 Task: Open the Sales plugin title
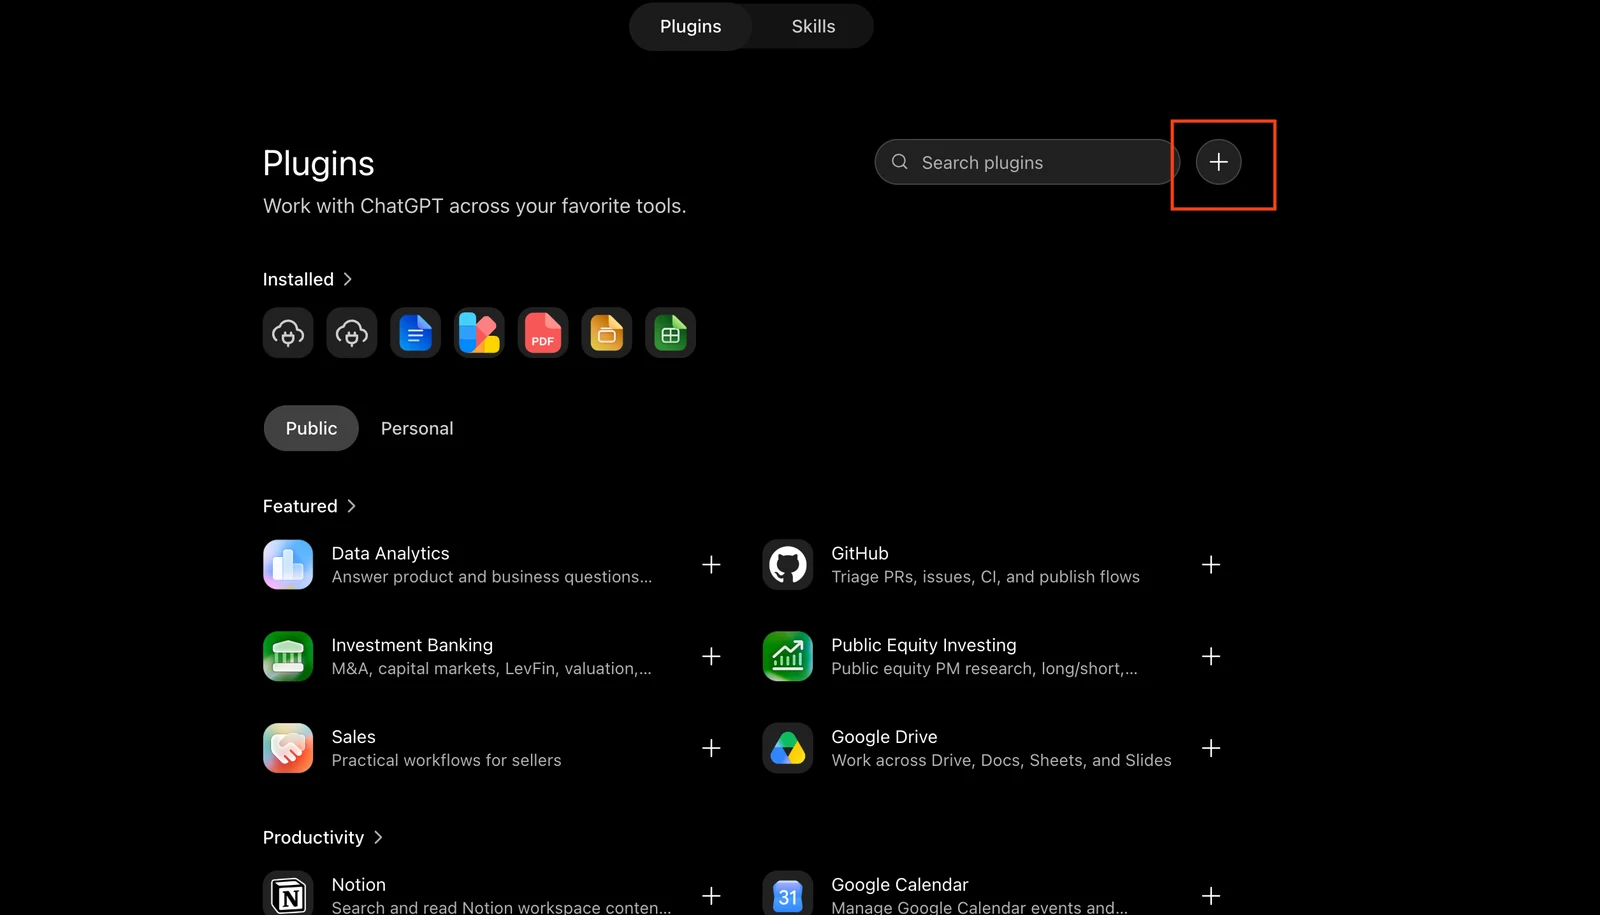(354, 737)
